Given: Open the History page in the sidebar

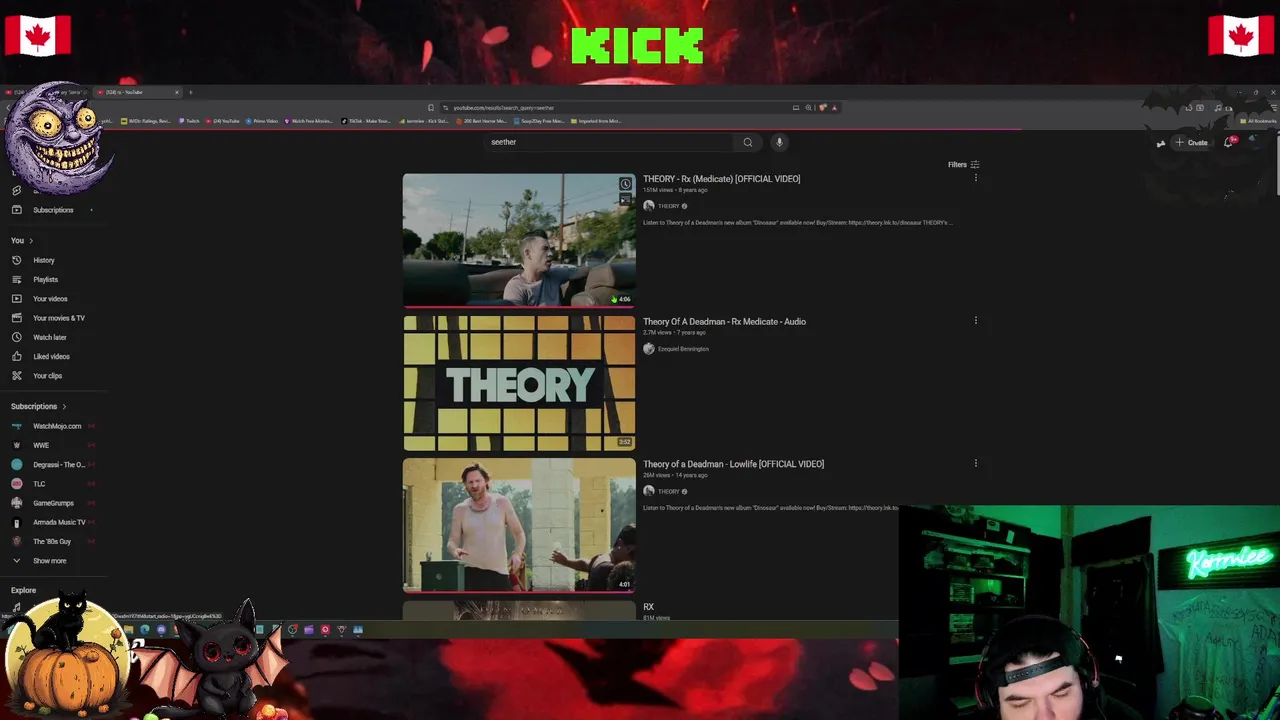Looking at the screenshot, I should (44, 260).
